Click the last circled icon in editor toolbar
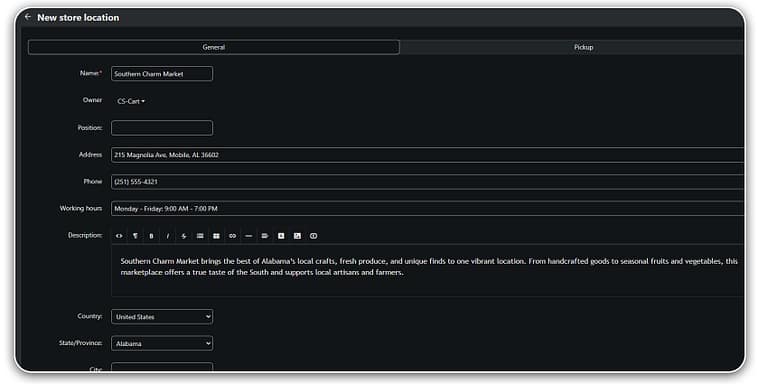768x384 pixels. [x=313, y=236]
